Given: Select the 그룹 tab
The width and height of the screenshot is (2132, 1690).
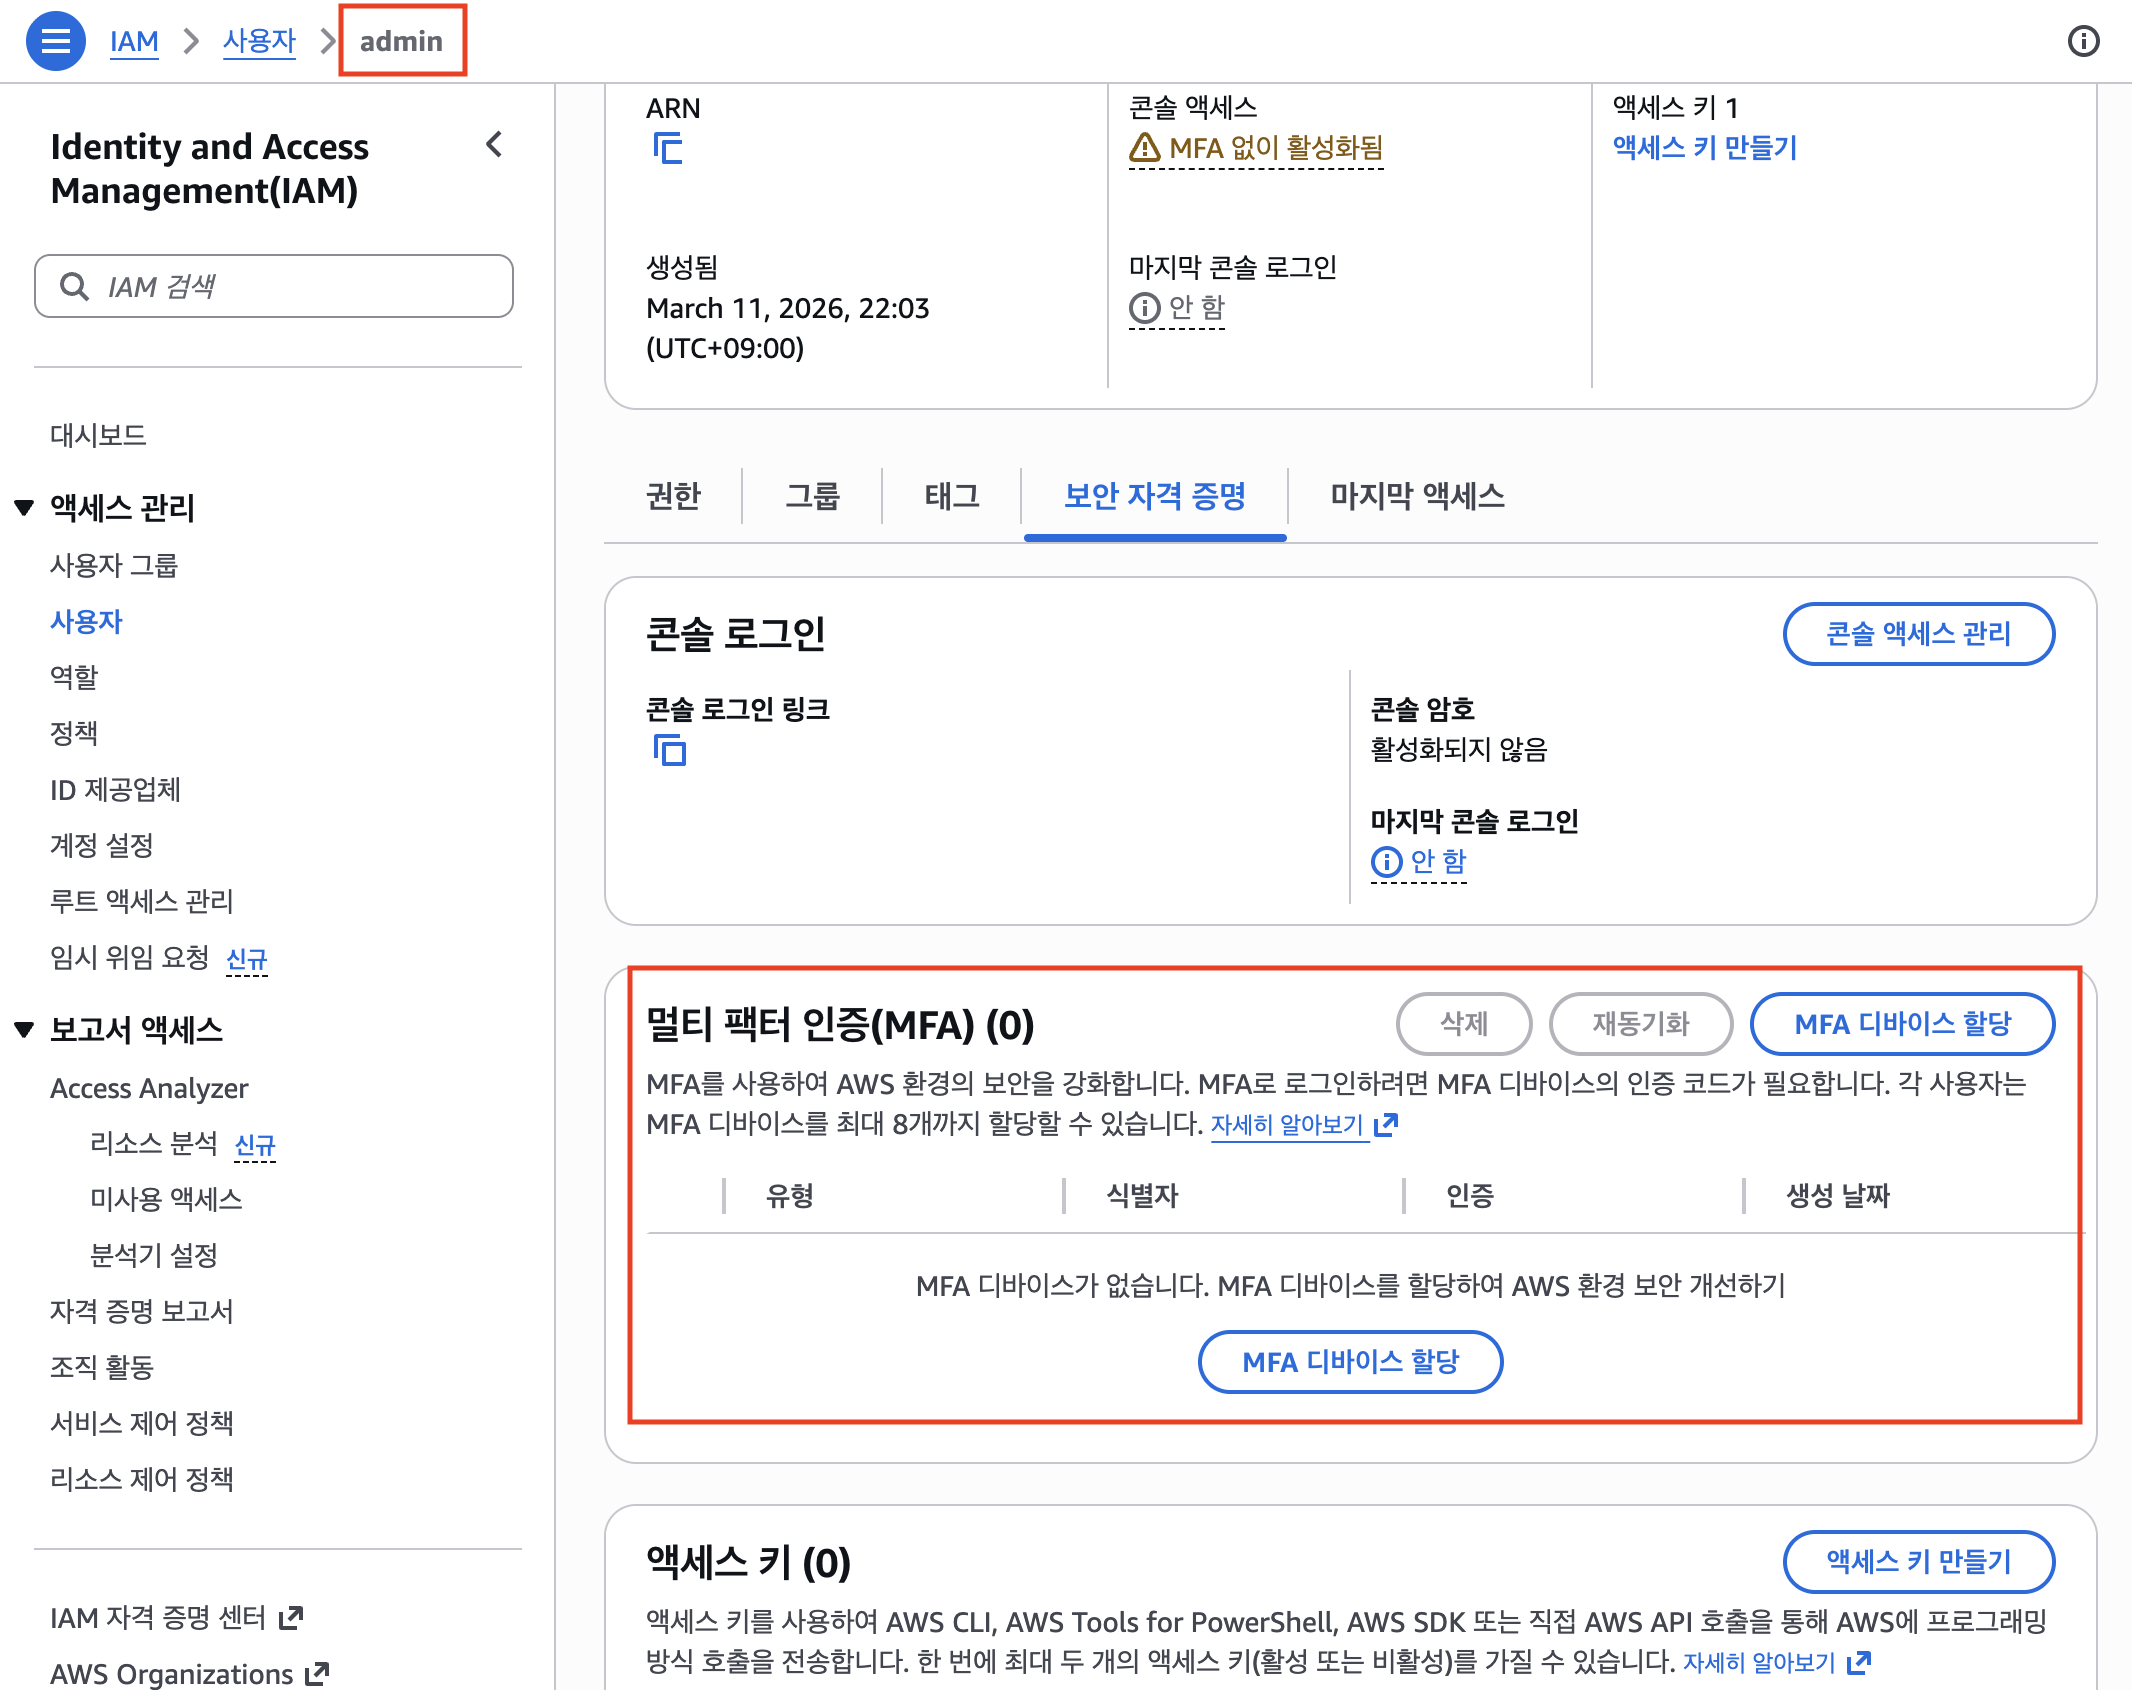Looking at the screenshot, I should coord(812,496).
